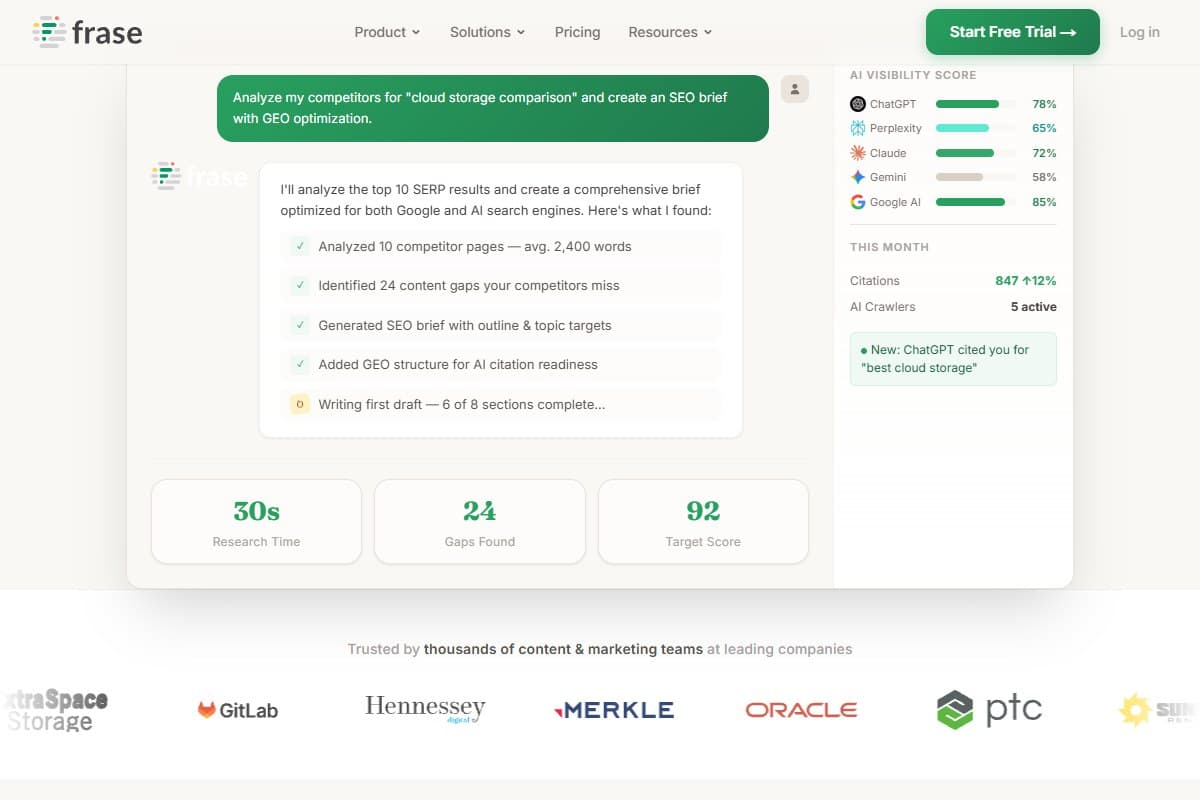Click checkmark beside Generated SEO brief
The image size is (1200, 800).
point(300,325)
